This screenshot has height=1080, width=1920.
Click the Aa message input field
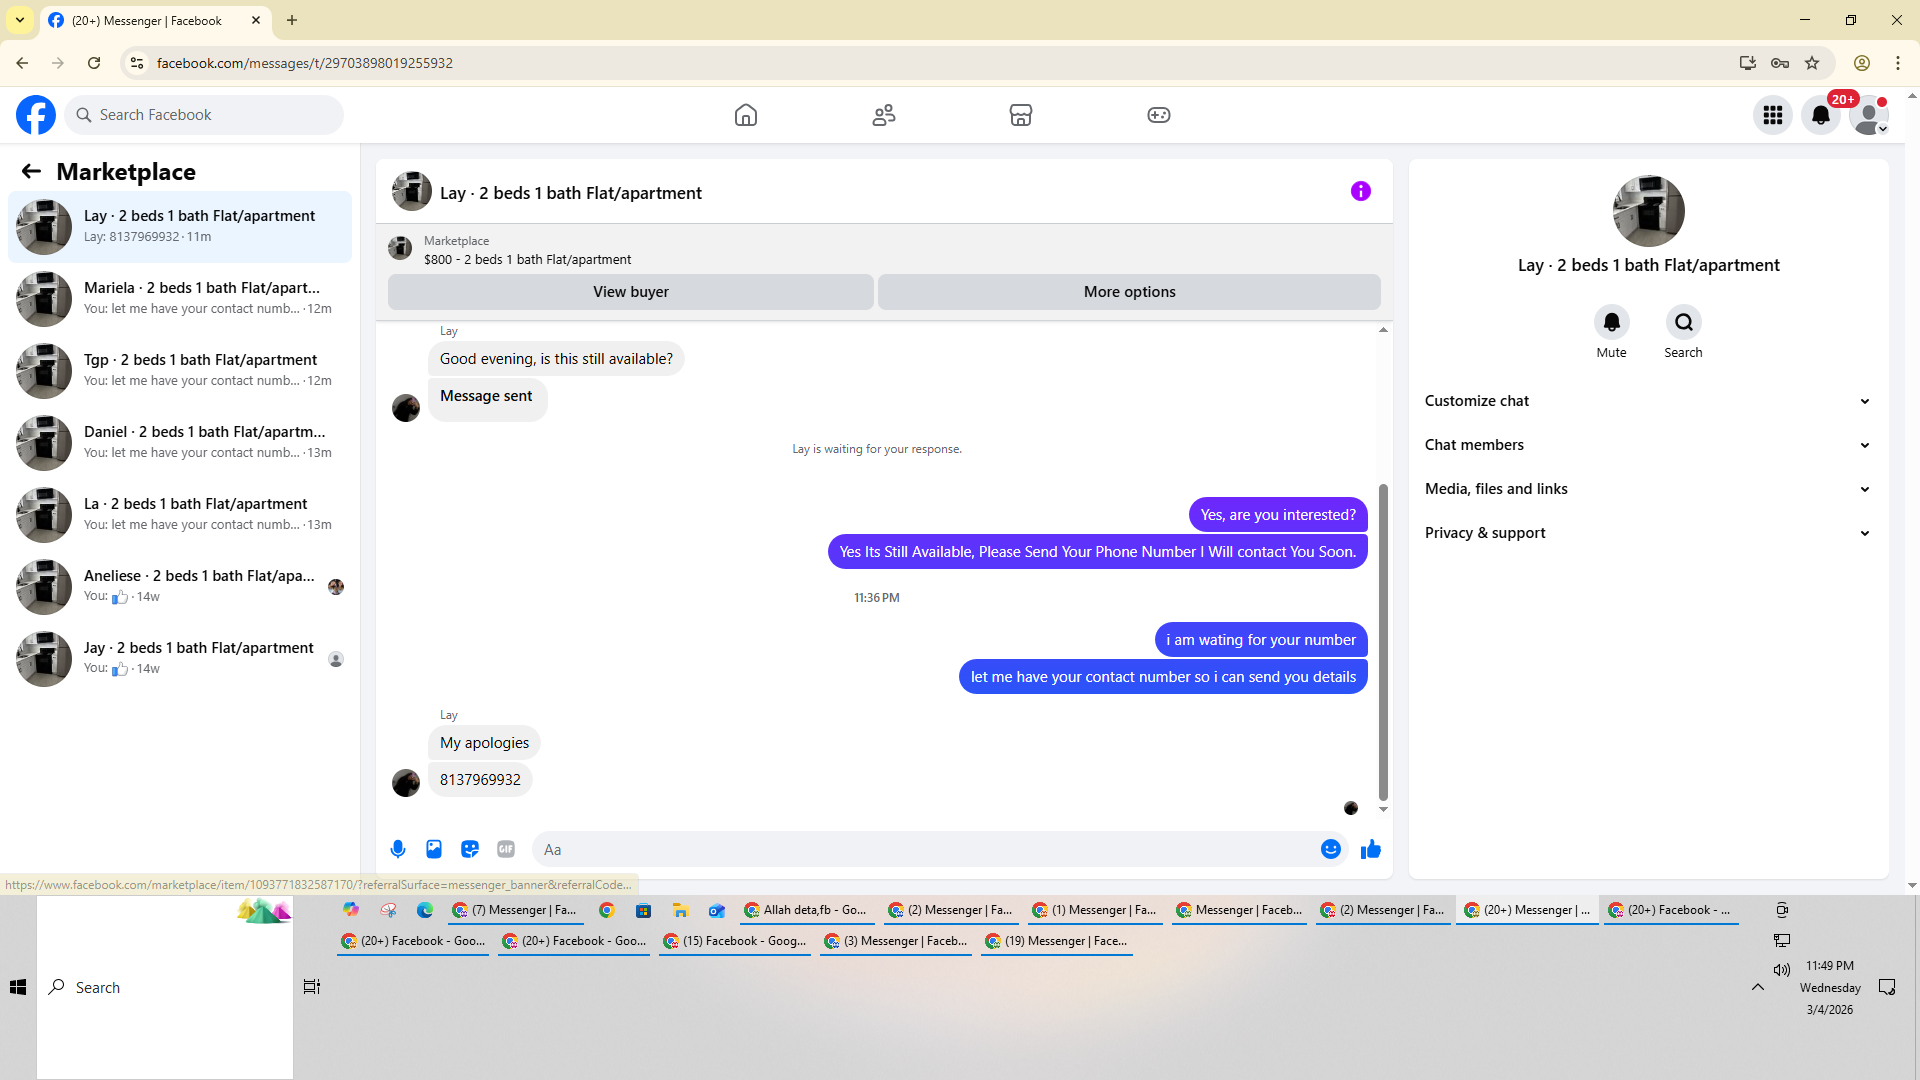(925, 849)
